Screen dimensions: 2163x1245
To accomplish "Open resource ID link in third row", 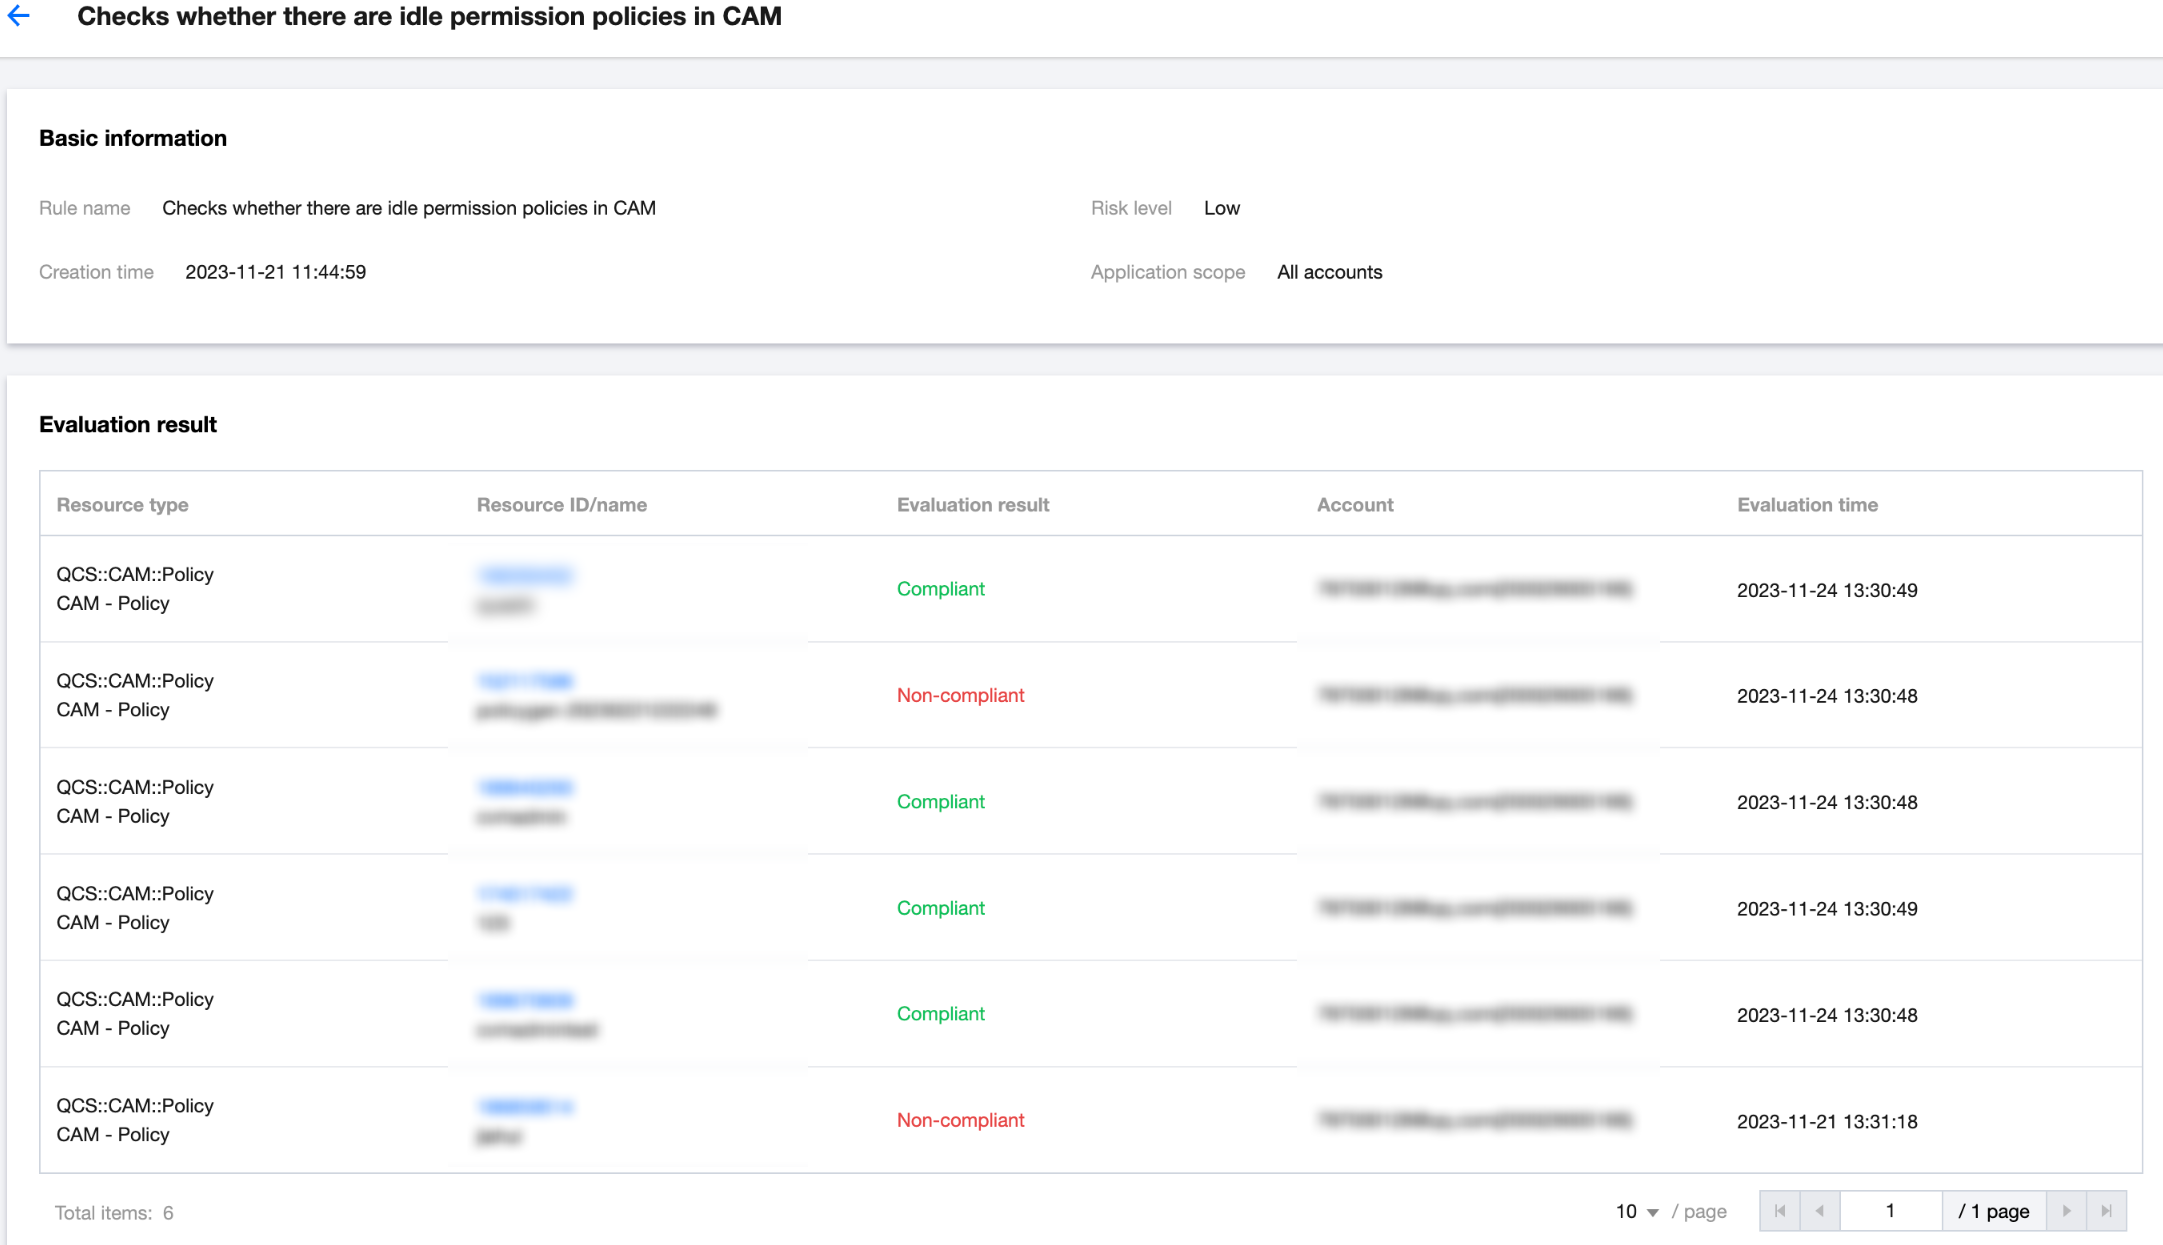I will click(x=525, y=788).
